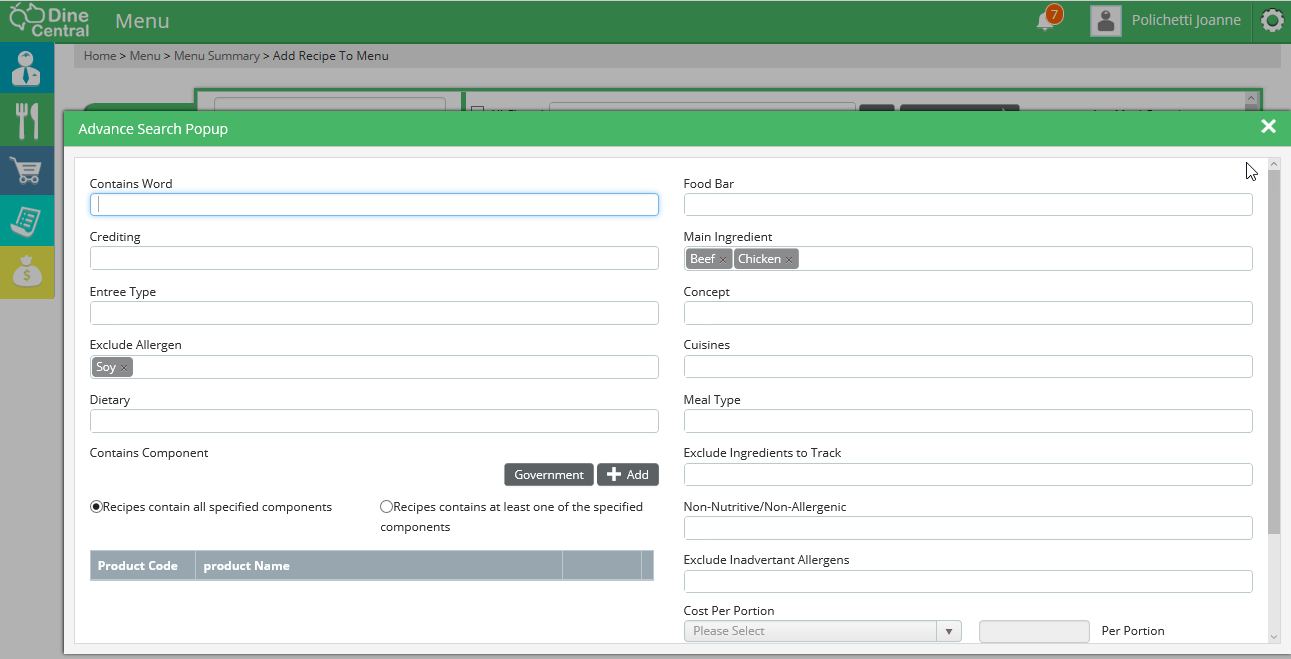Click the Government button
This screenshot has height=659, width=1291.
[549, 475]
